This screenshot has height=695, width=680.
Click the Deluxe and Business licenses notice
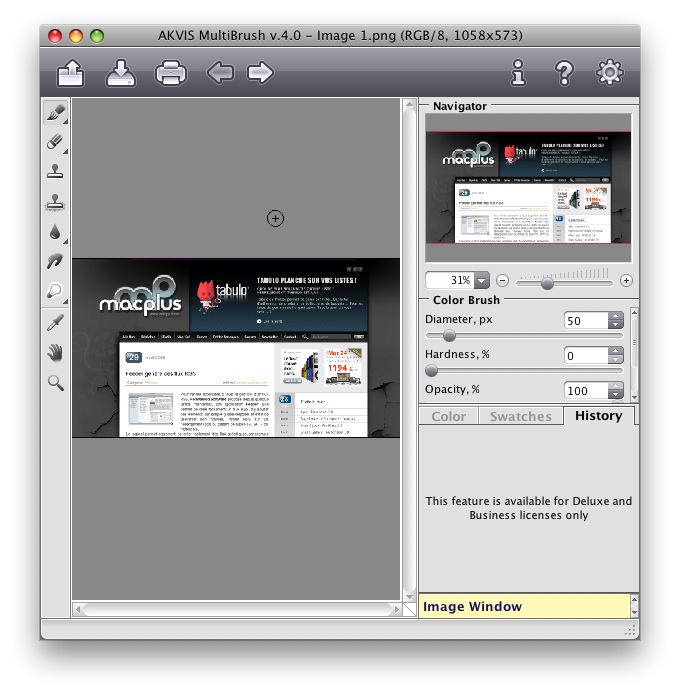pyautogui.click(x=528, y=508)
